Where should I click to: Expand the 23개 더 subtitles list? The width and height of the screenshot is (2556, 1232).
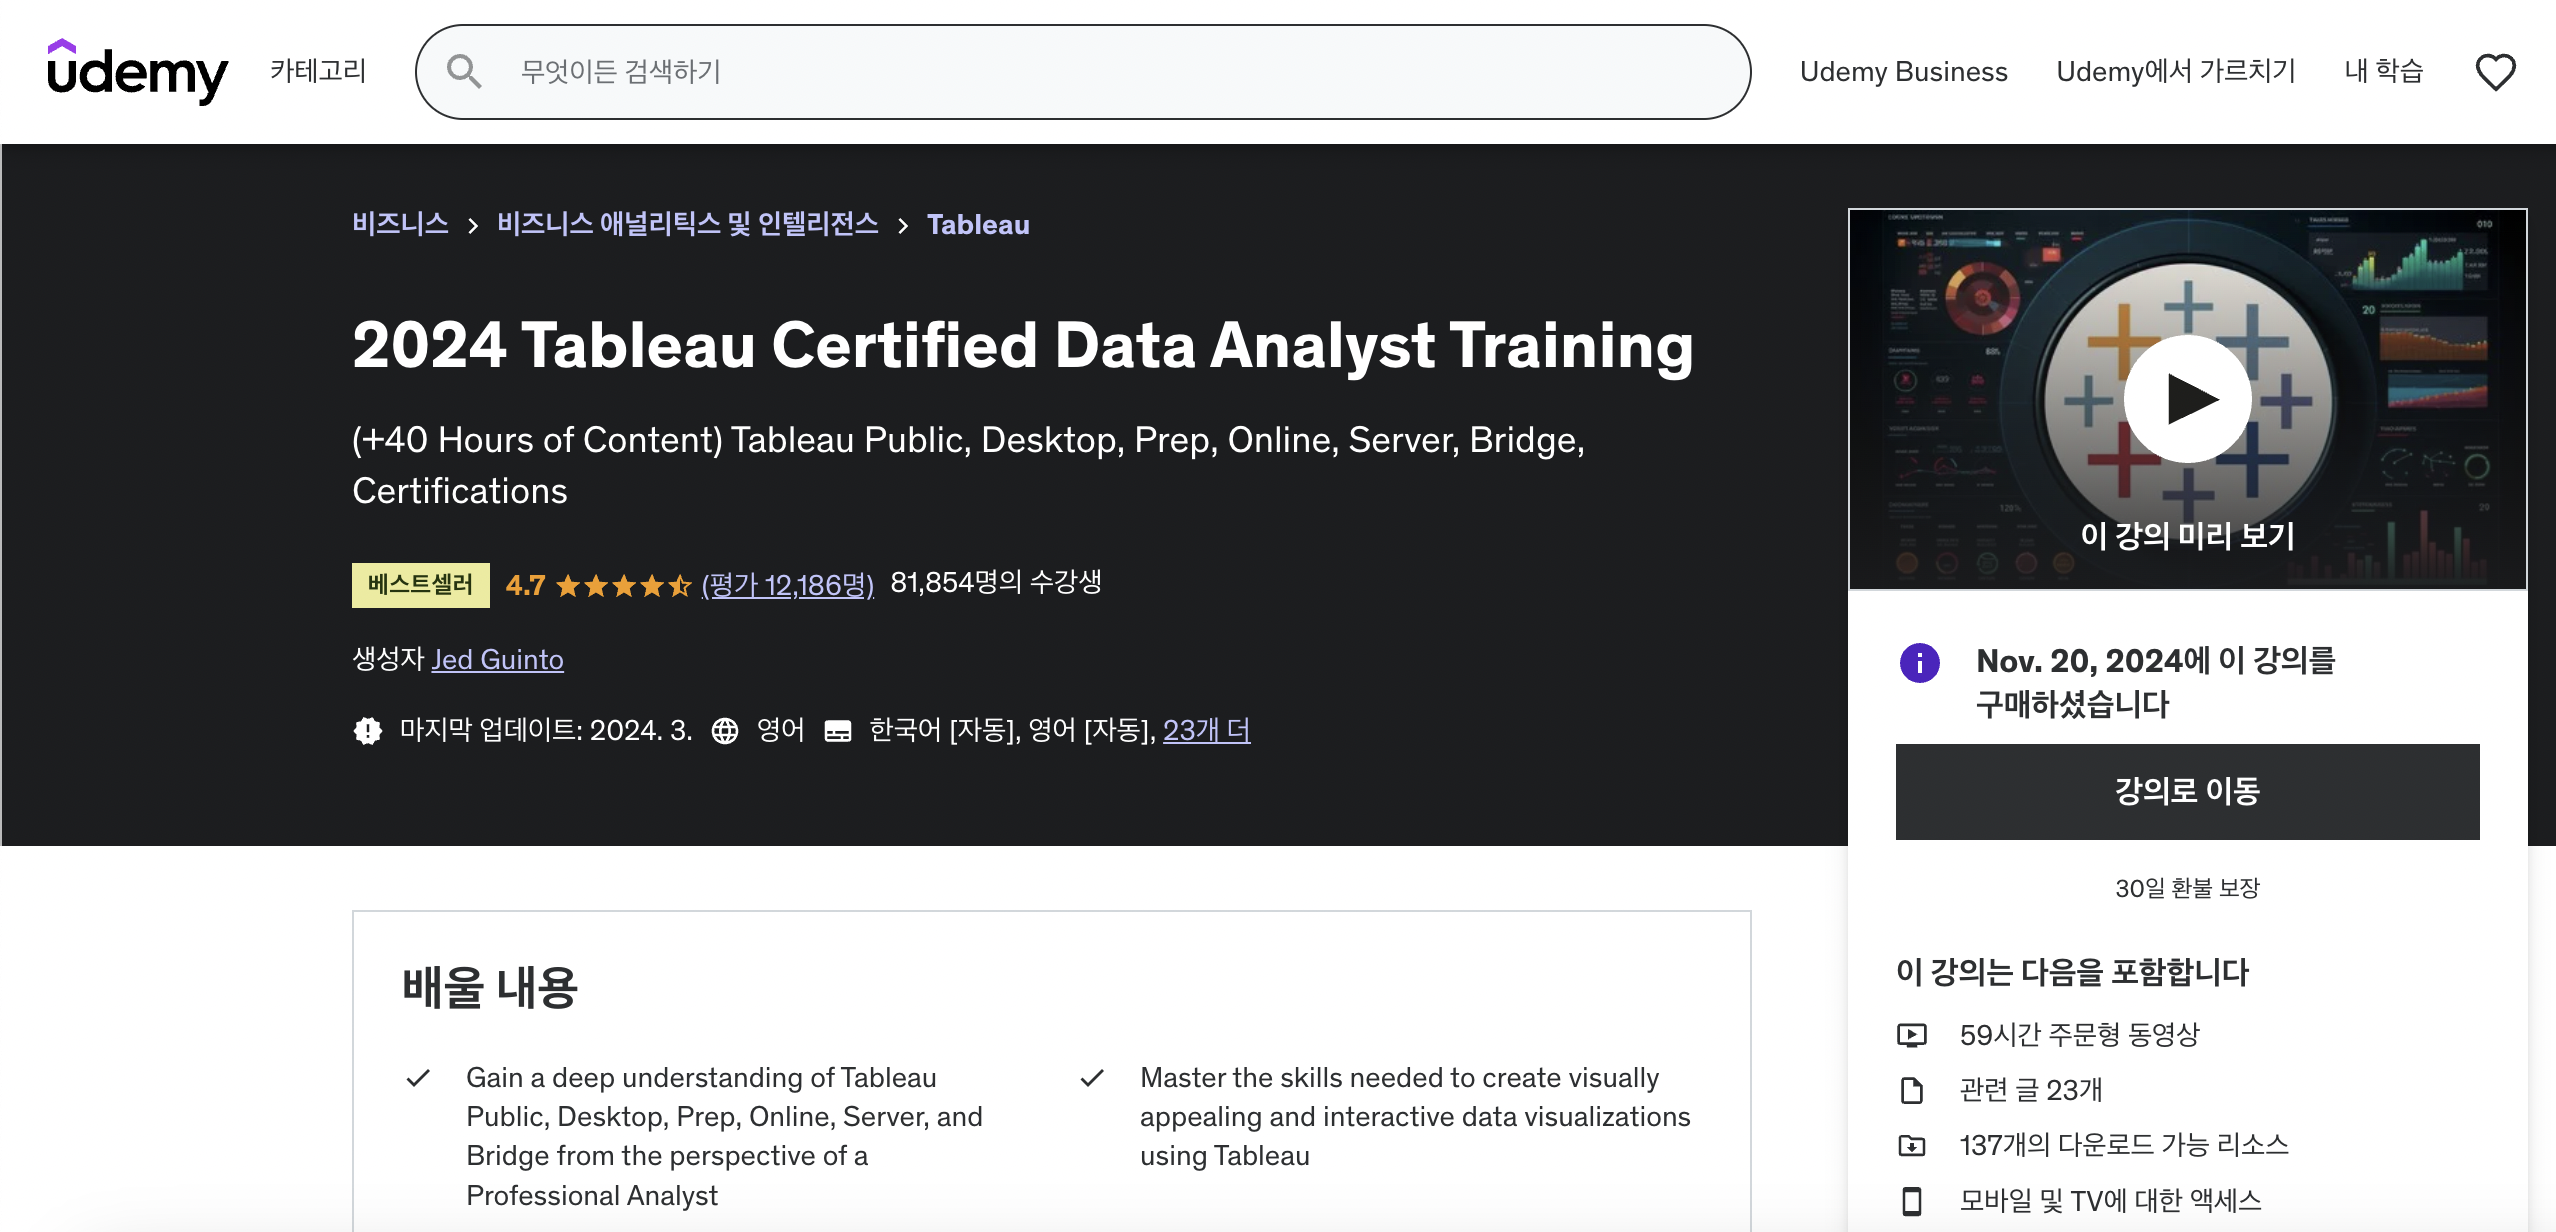(1206, 730)
